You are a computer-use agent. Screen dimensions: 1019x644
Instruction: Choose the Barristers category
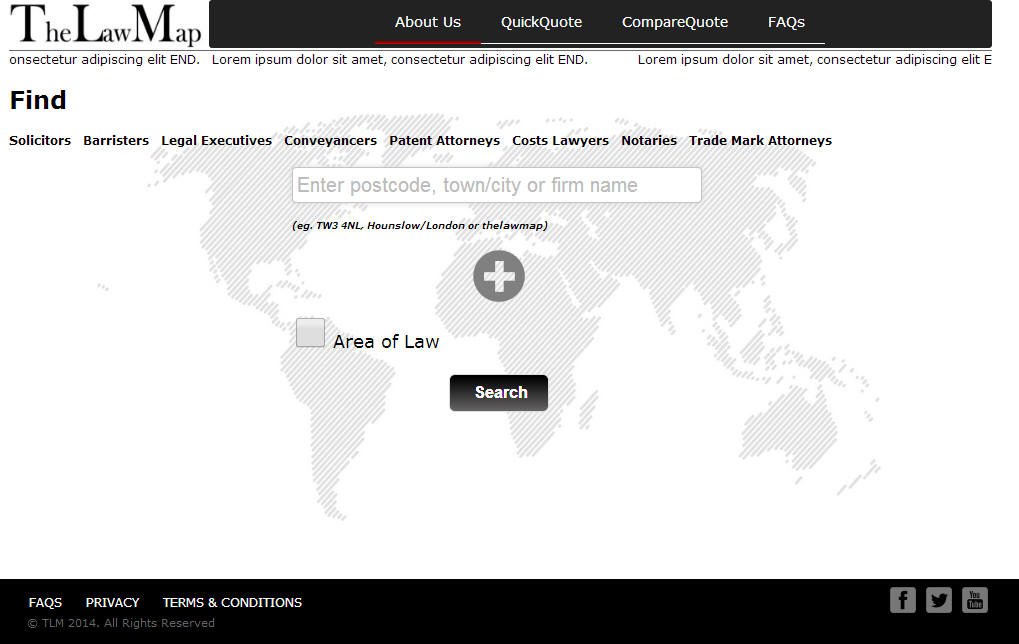(x=116, y=141)
